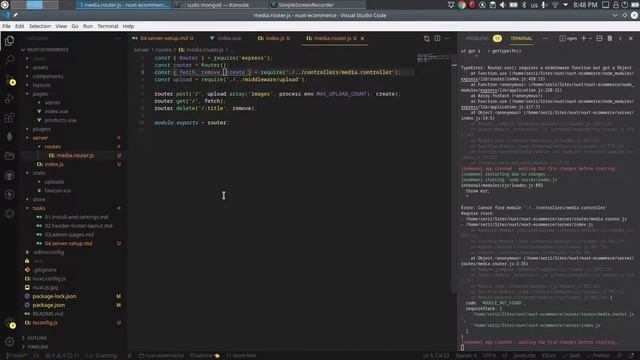Viewport: 640px width, 360px height.
Task: Switch to SimpleScreenRecorder taskbar window
Action: [x=306, y=5]
